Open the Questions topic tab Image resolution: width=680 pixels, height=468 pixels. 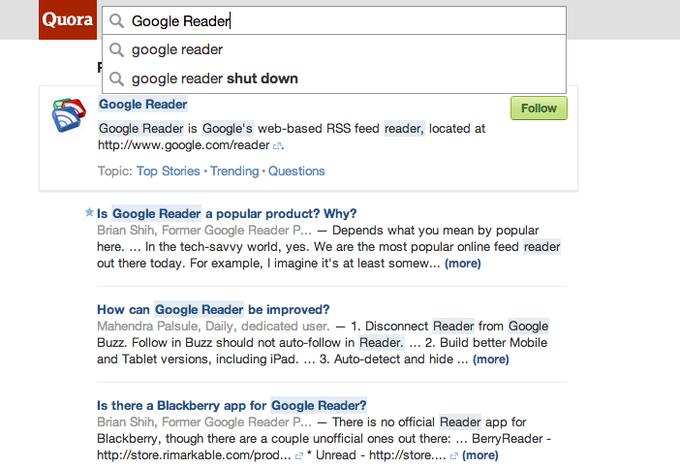(297, 171)
